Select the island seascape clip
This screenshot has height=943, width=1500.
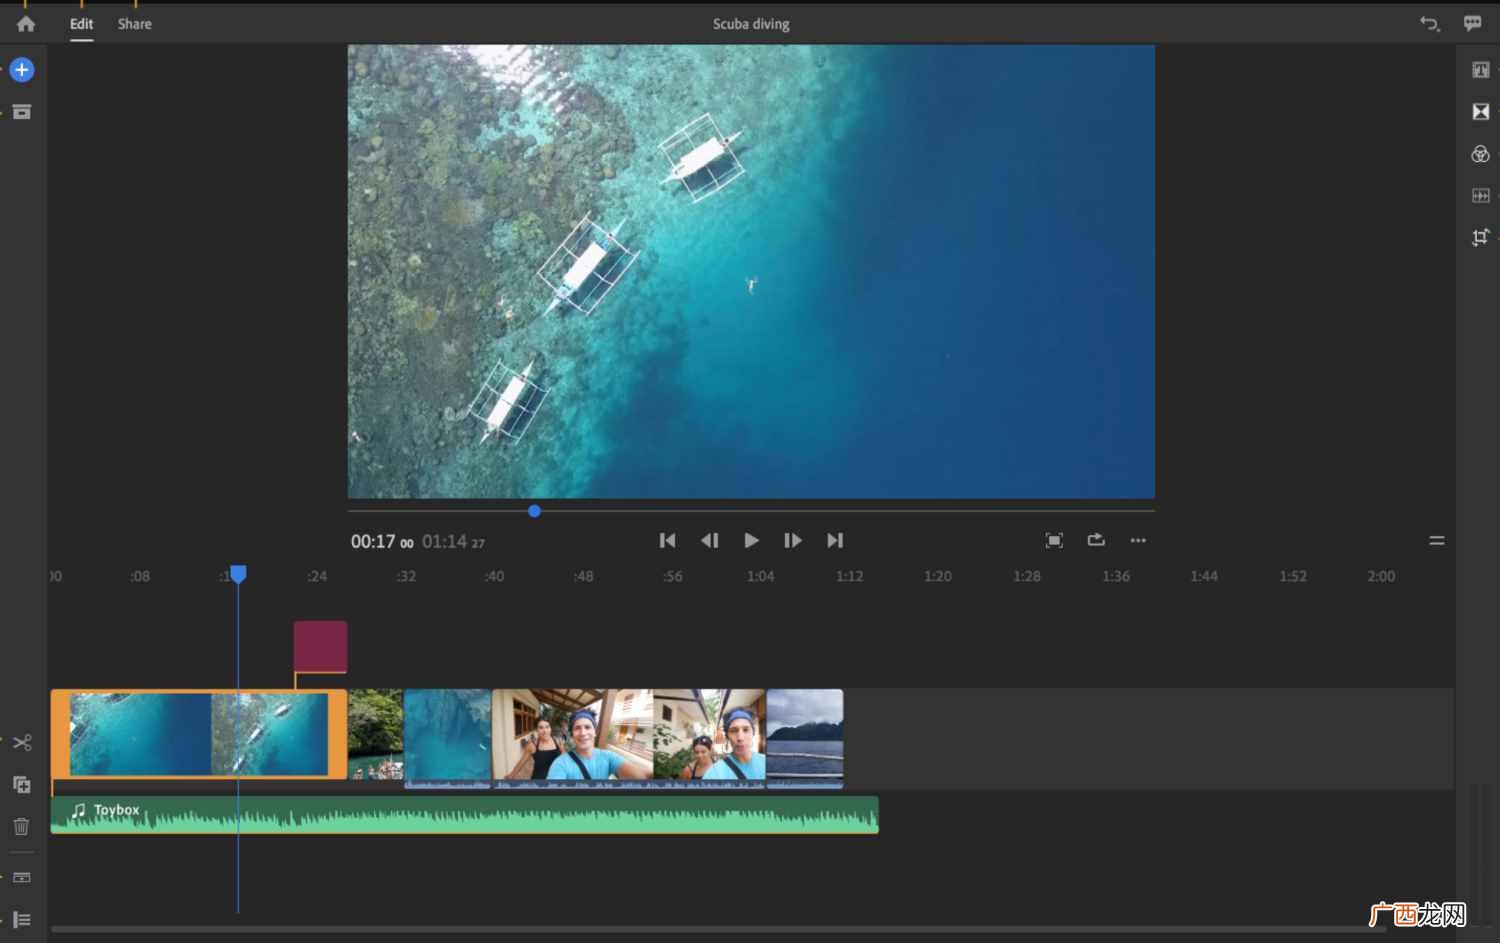click(805, 738)
